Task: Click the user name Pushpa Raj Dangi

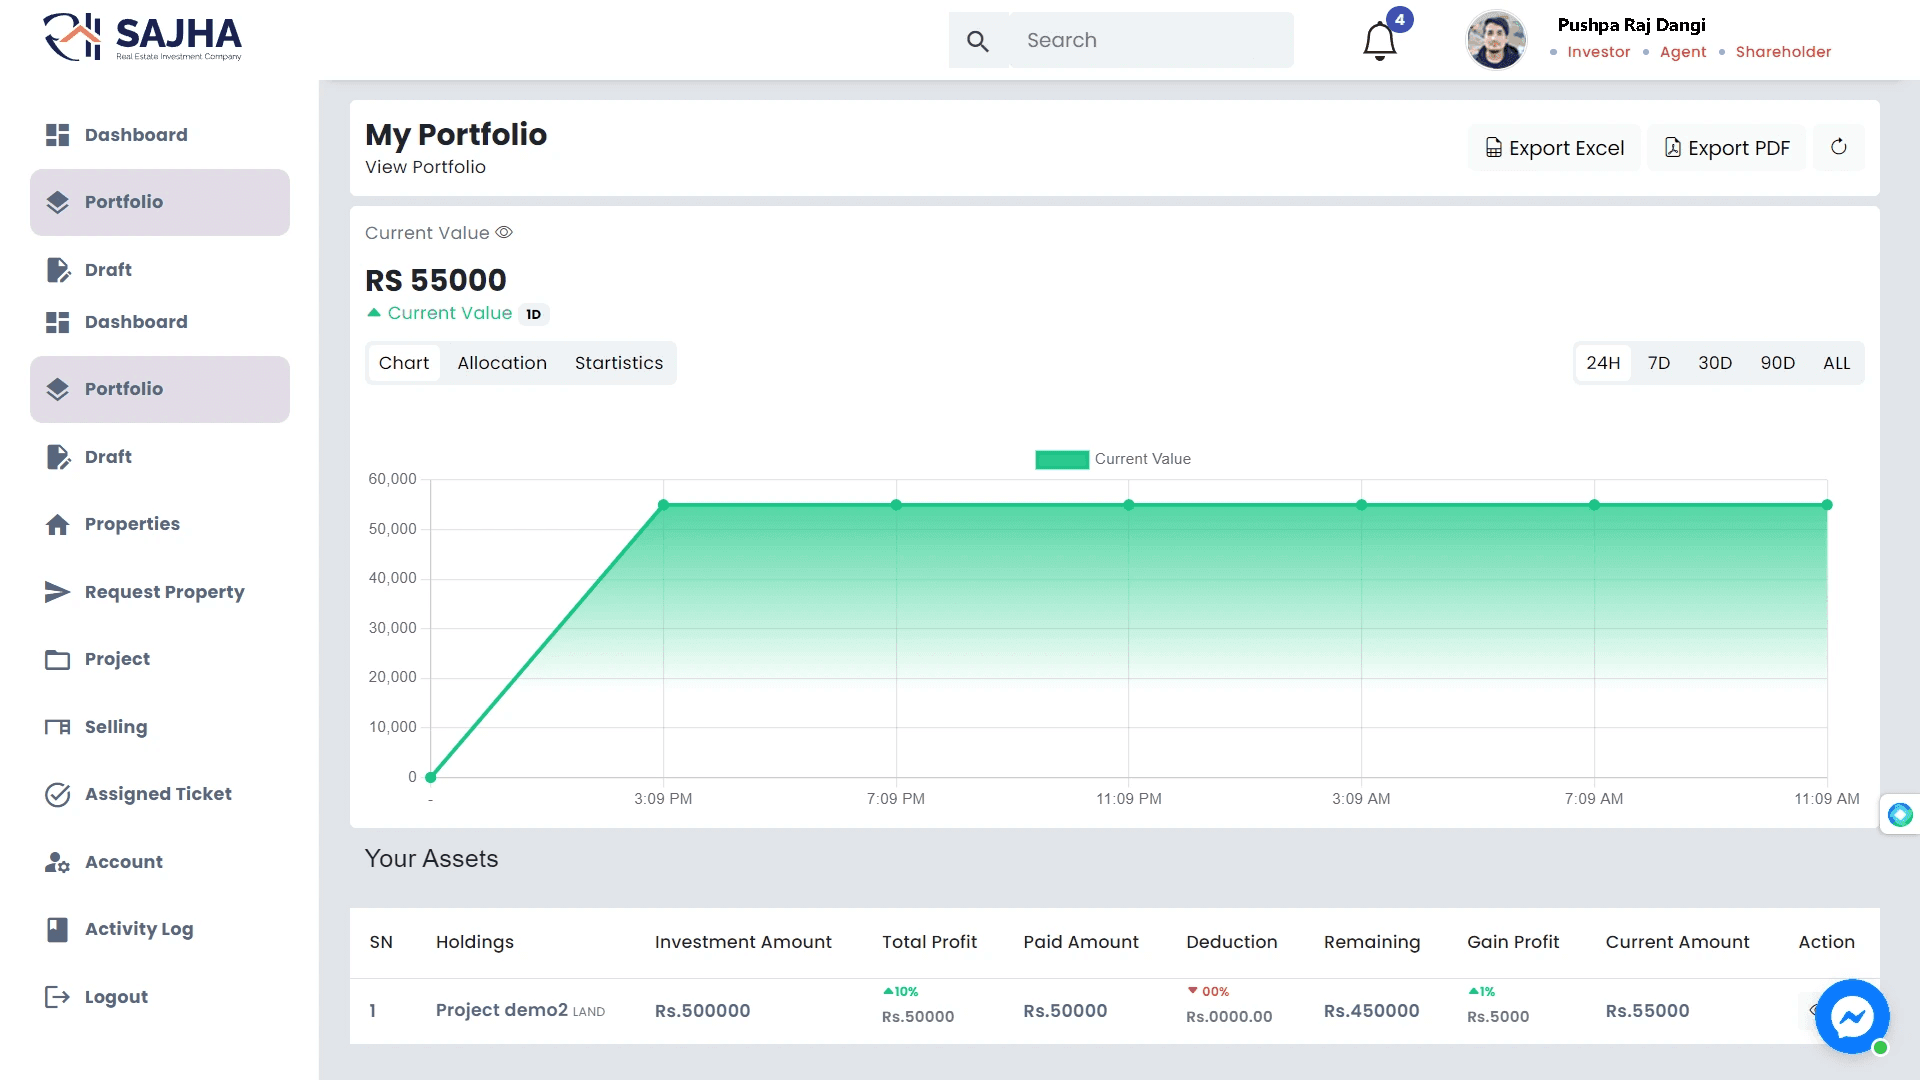Action: click(x=1631, y=25)
